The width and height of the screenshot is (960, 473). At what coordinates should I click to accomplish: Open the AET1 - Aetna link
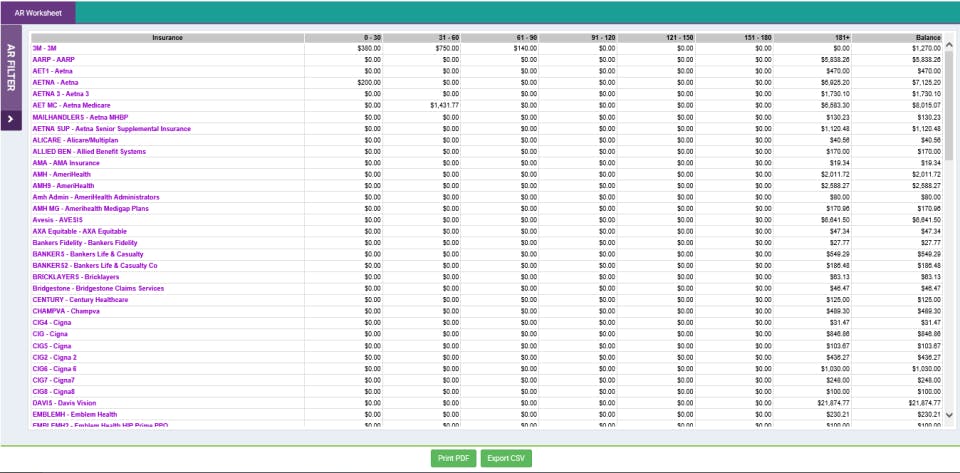pos(52,71)
